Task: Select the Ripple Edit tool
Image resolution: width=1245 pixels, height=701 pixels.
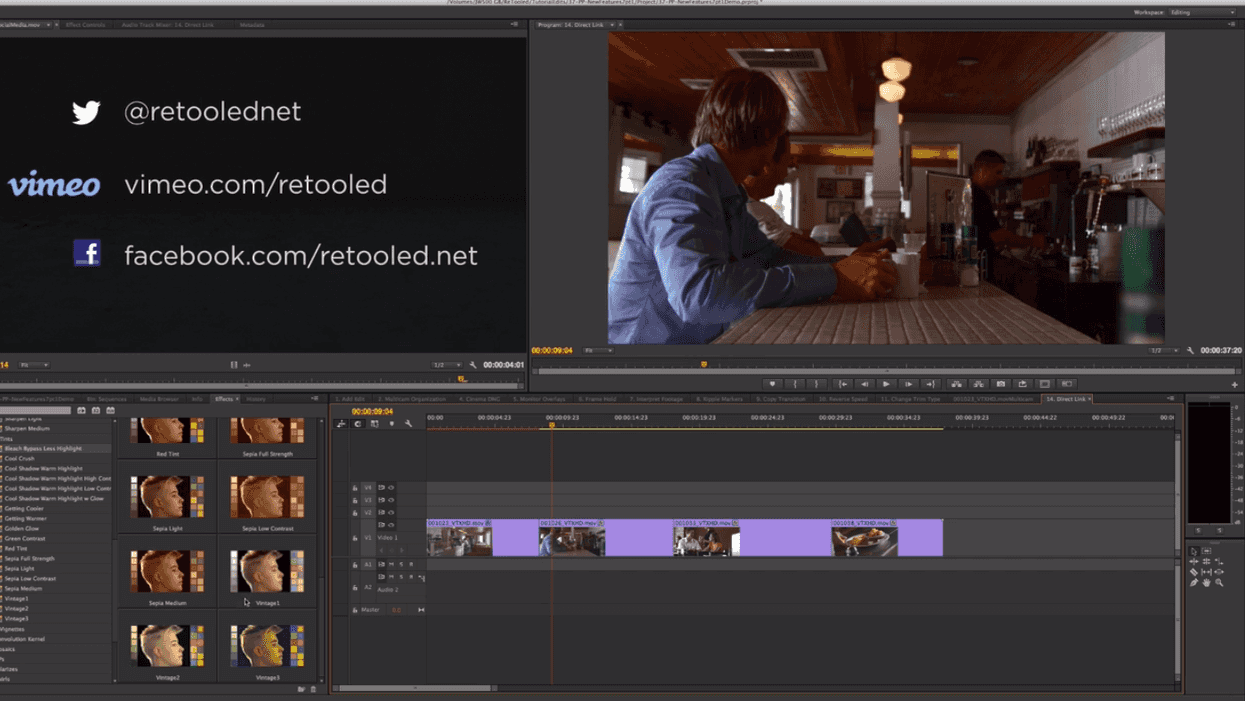Action: (x=1194, y=561)
